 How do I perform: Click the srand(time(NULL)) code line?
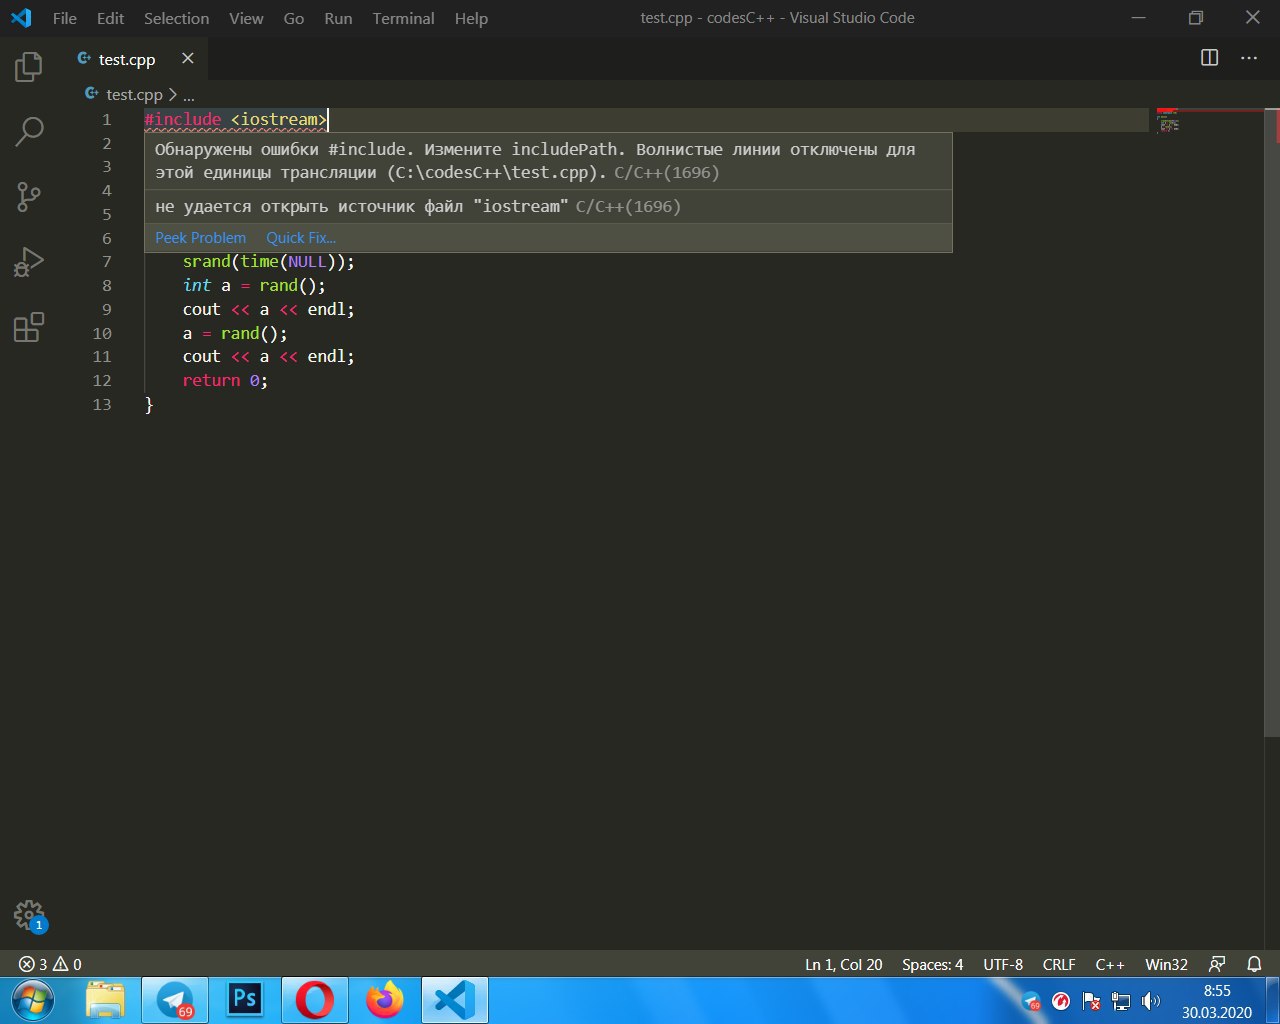[x=268, y=261]
